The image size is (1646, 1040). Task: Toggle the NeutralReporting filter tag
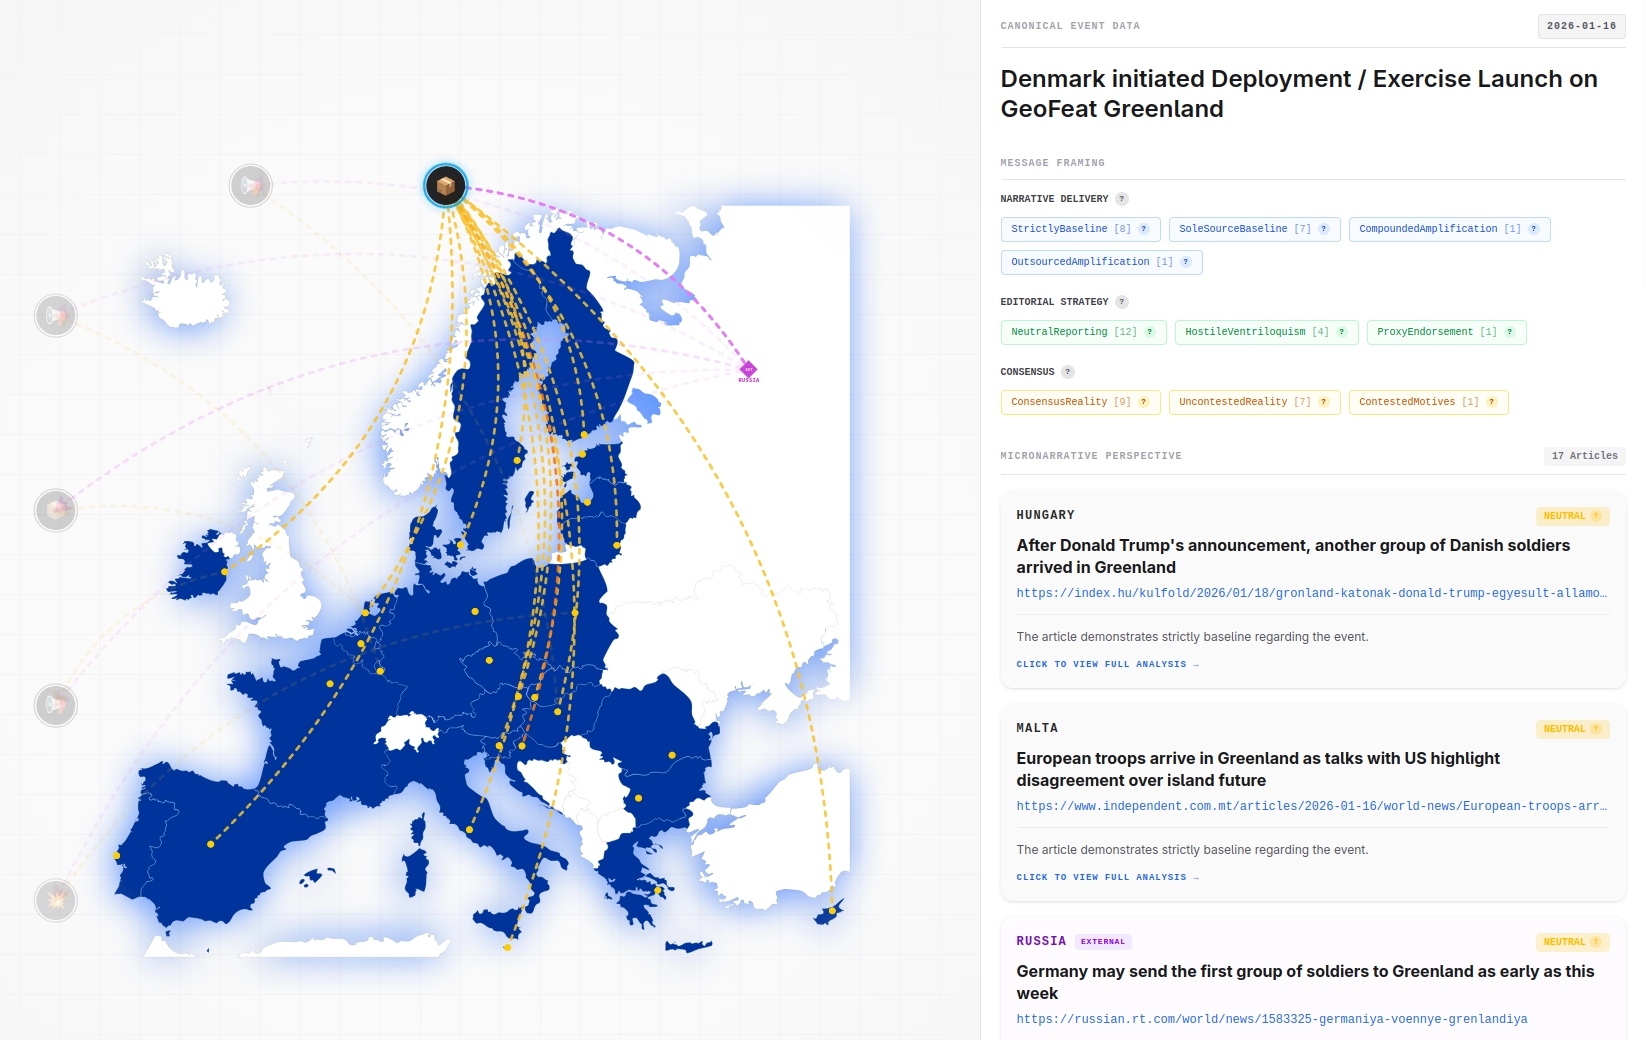coord(1083,332)
